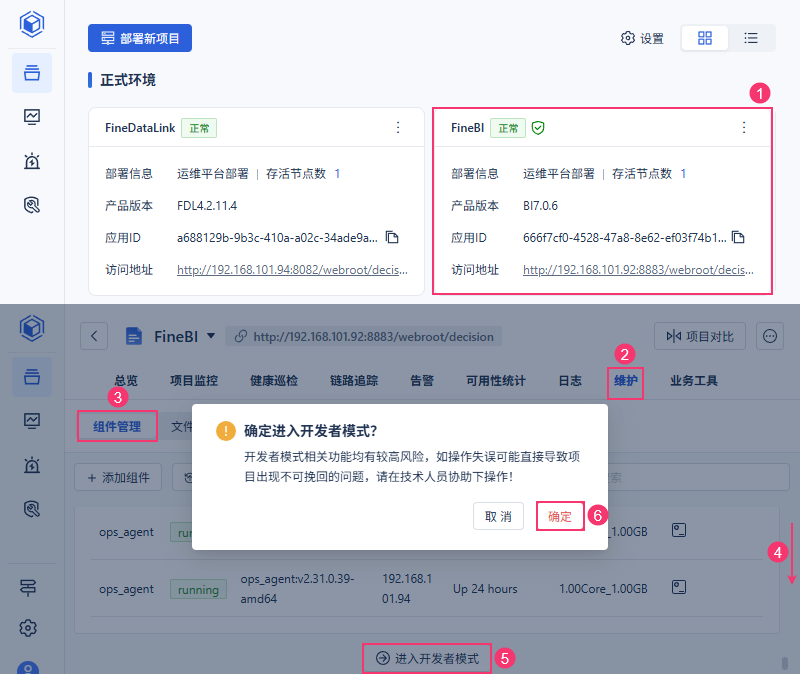Screen dimensions: 800x674
Task: Click the lower platform logo in sidebar
Action: (32, 328)
